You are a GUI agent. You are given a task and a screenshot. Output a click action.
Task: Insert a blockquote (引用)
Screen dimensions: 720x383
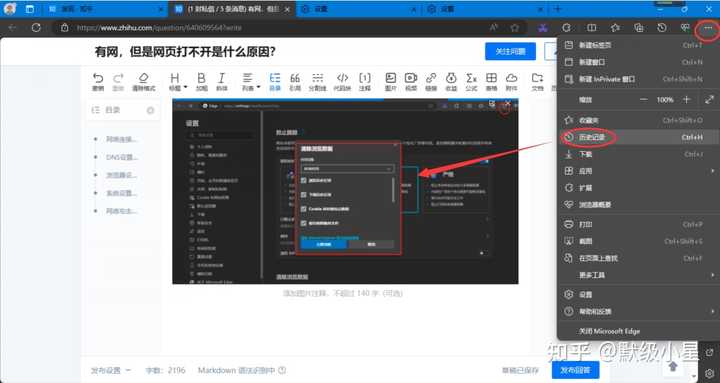295,82
